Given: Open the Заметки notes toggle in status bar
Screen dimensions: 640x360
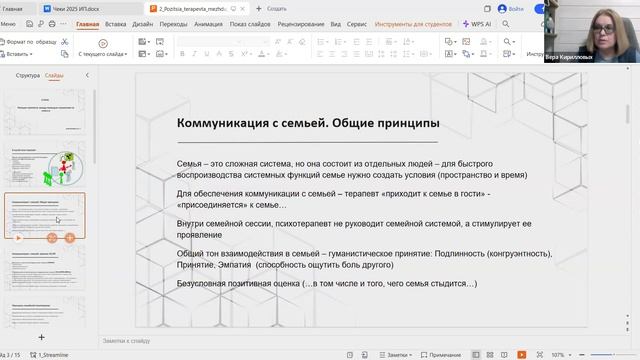Looking at the screenshot, I should pyautogui.click(x=396, y=355).
